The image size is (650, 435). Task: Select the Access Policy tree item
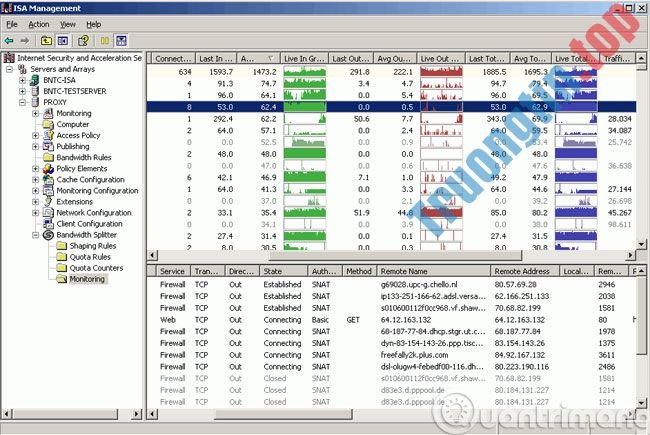point(78,135)
